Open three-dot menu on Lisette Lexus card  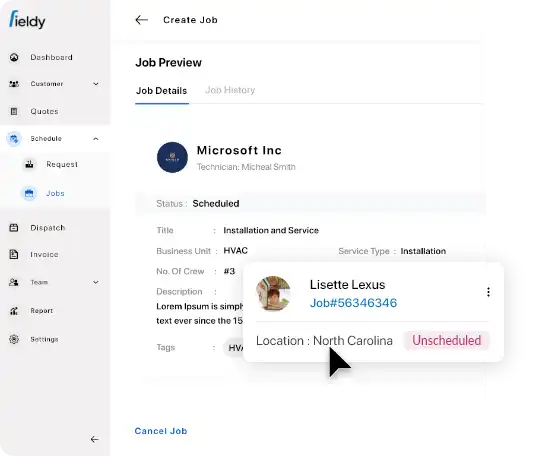[488, 292]
